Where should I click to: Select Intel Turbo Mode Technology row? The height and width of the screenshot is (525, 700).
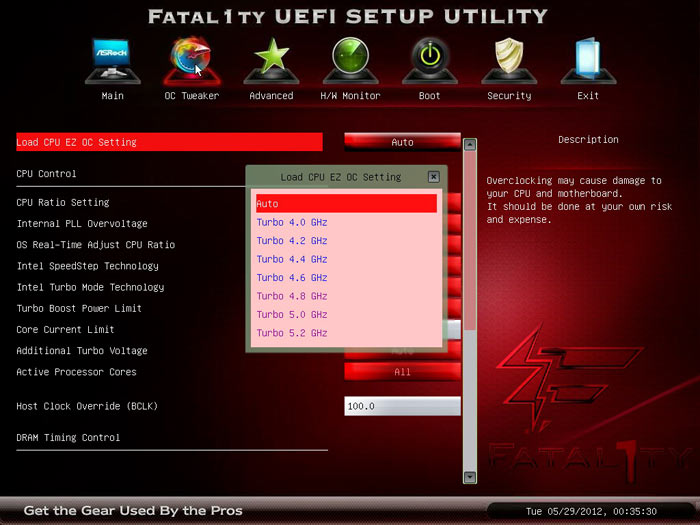click(90, 287)
